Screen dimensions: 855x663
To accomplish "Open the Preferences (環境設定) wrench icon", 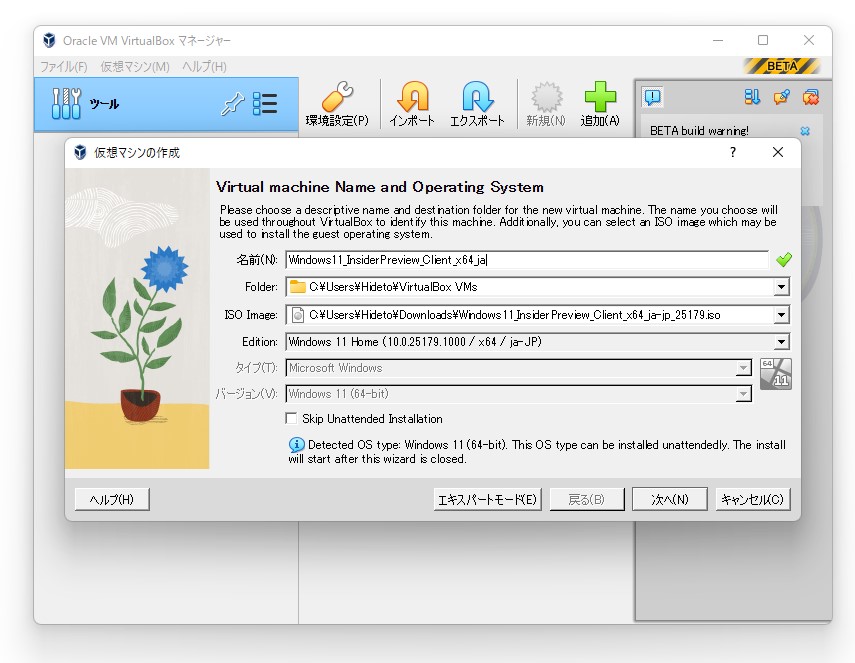I will click(x=337, y=97).
